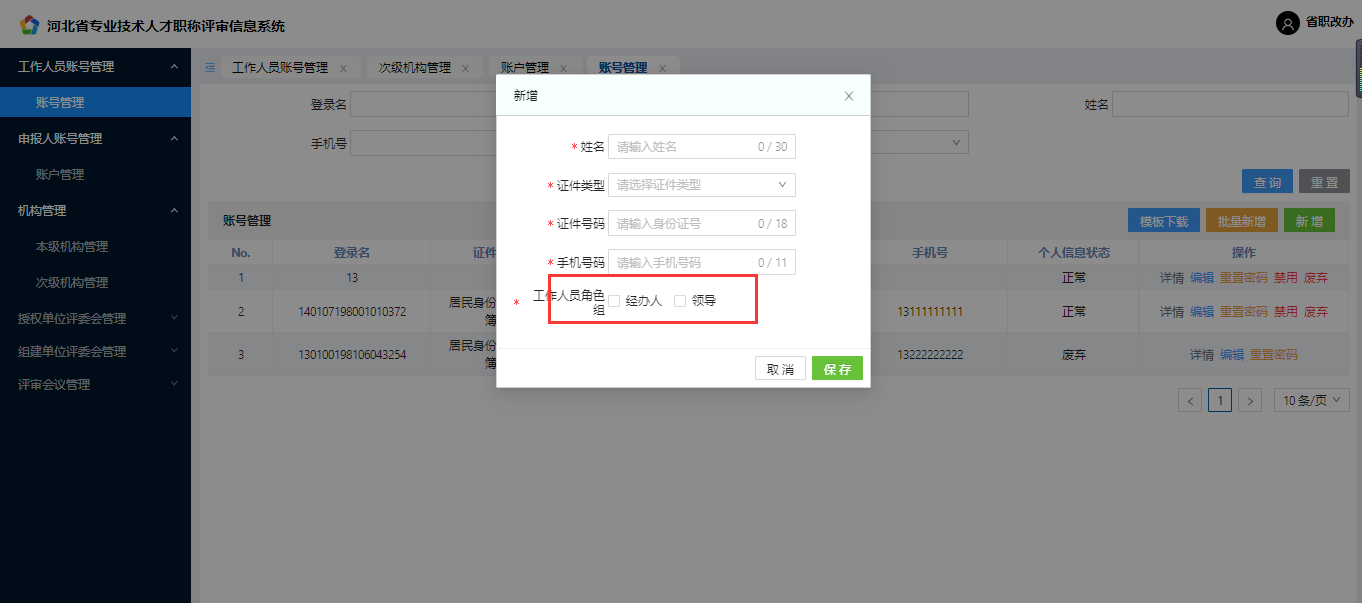1362x603 pixels.
Task: Check the 经办人 role checkbox
Action: click(615, 299)
